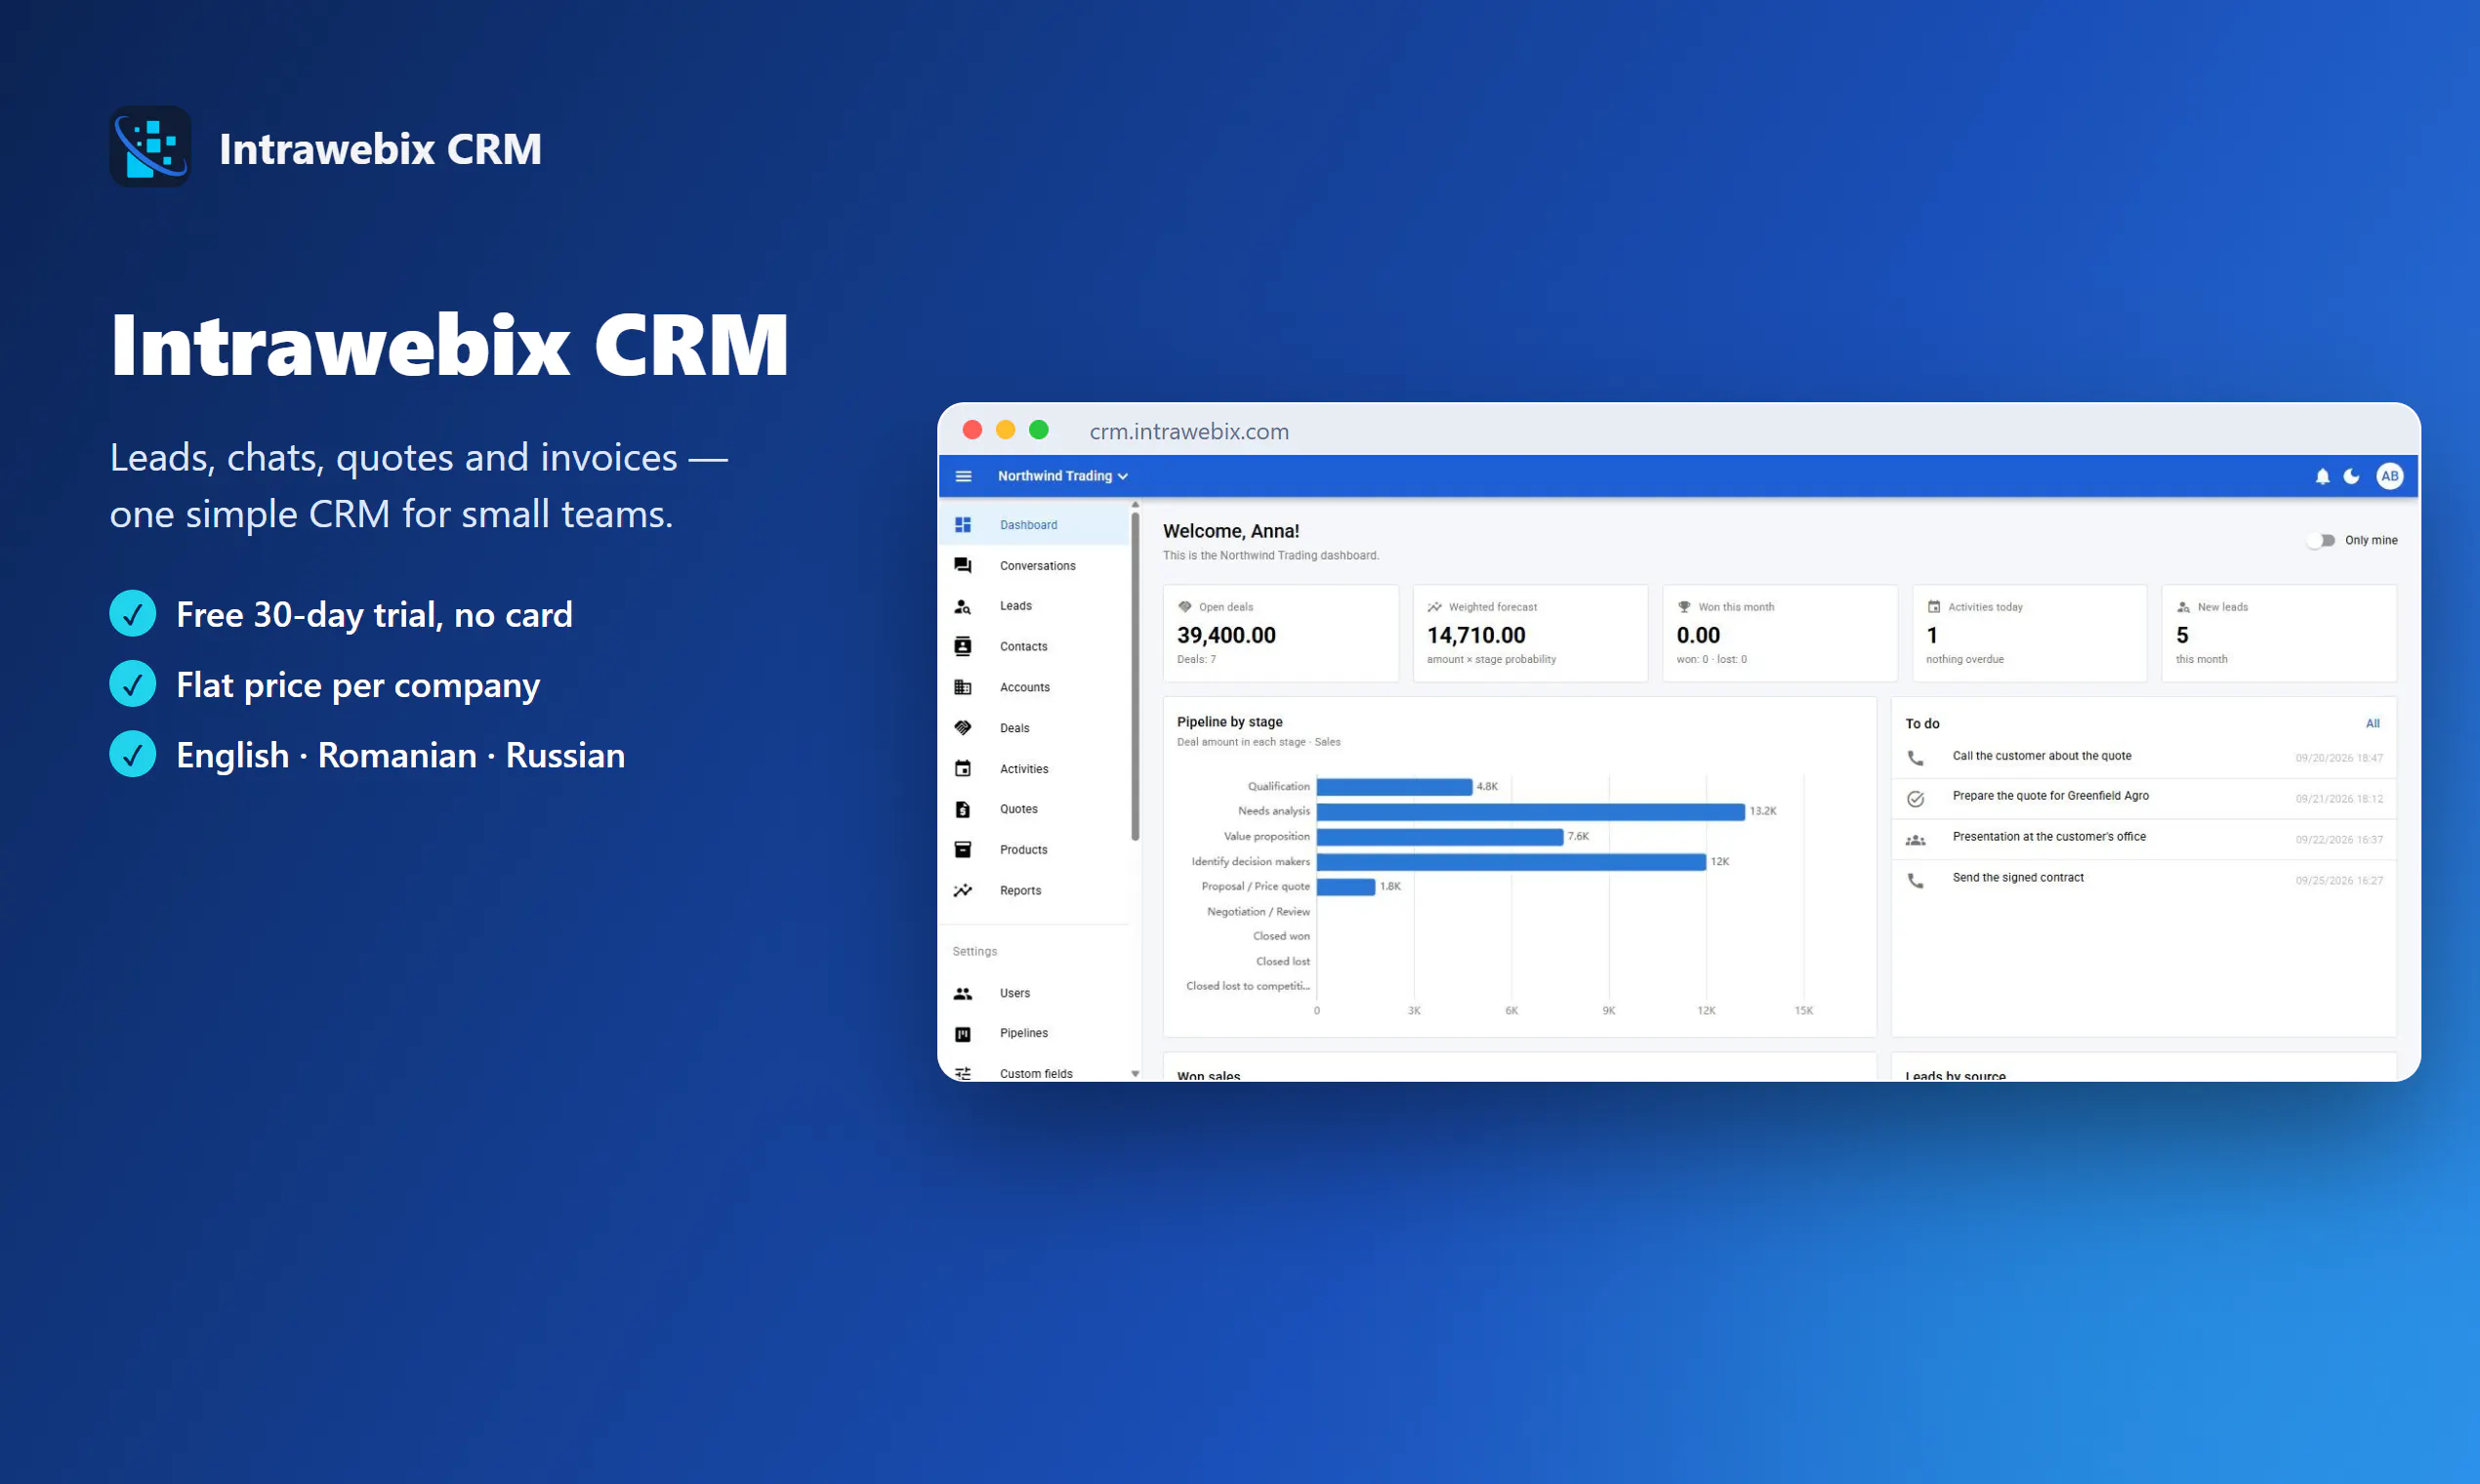This screenshot has height=1484, width=2480.
Task: Open the Reports menu item
Action: 1034,890
